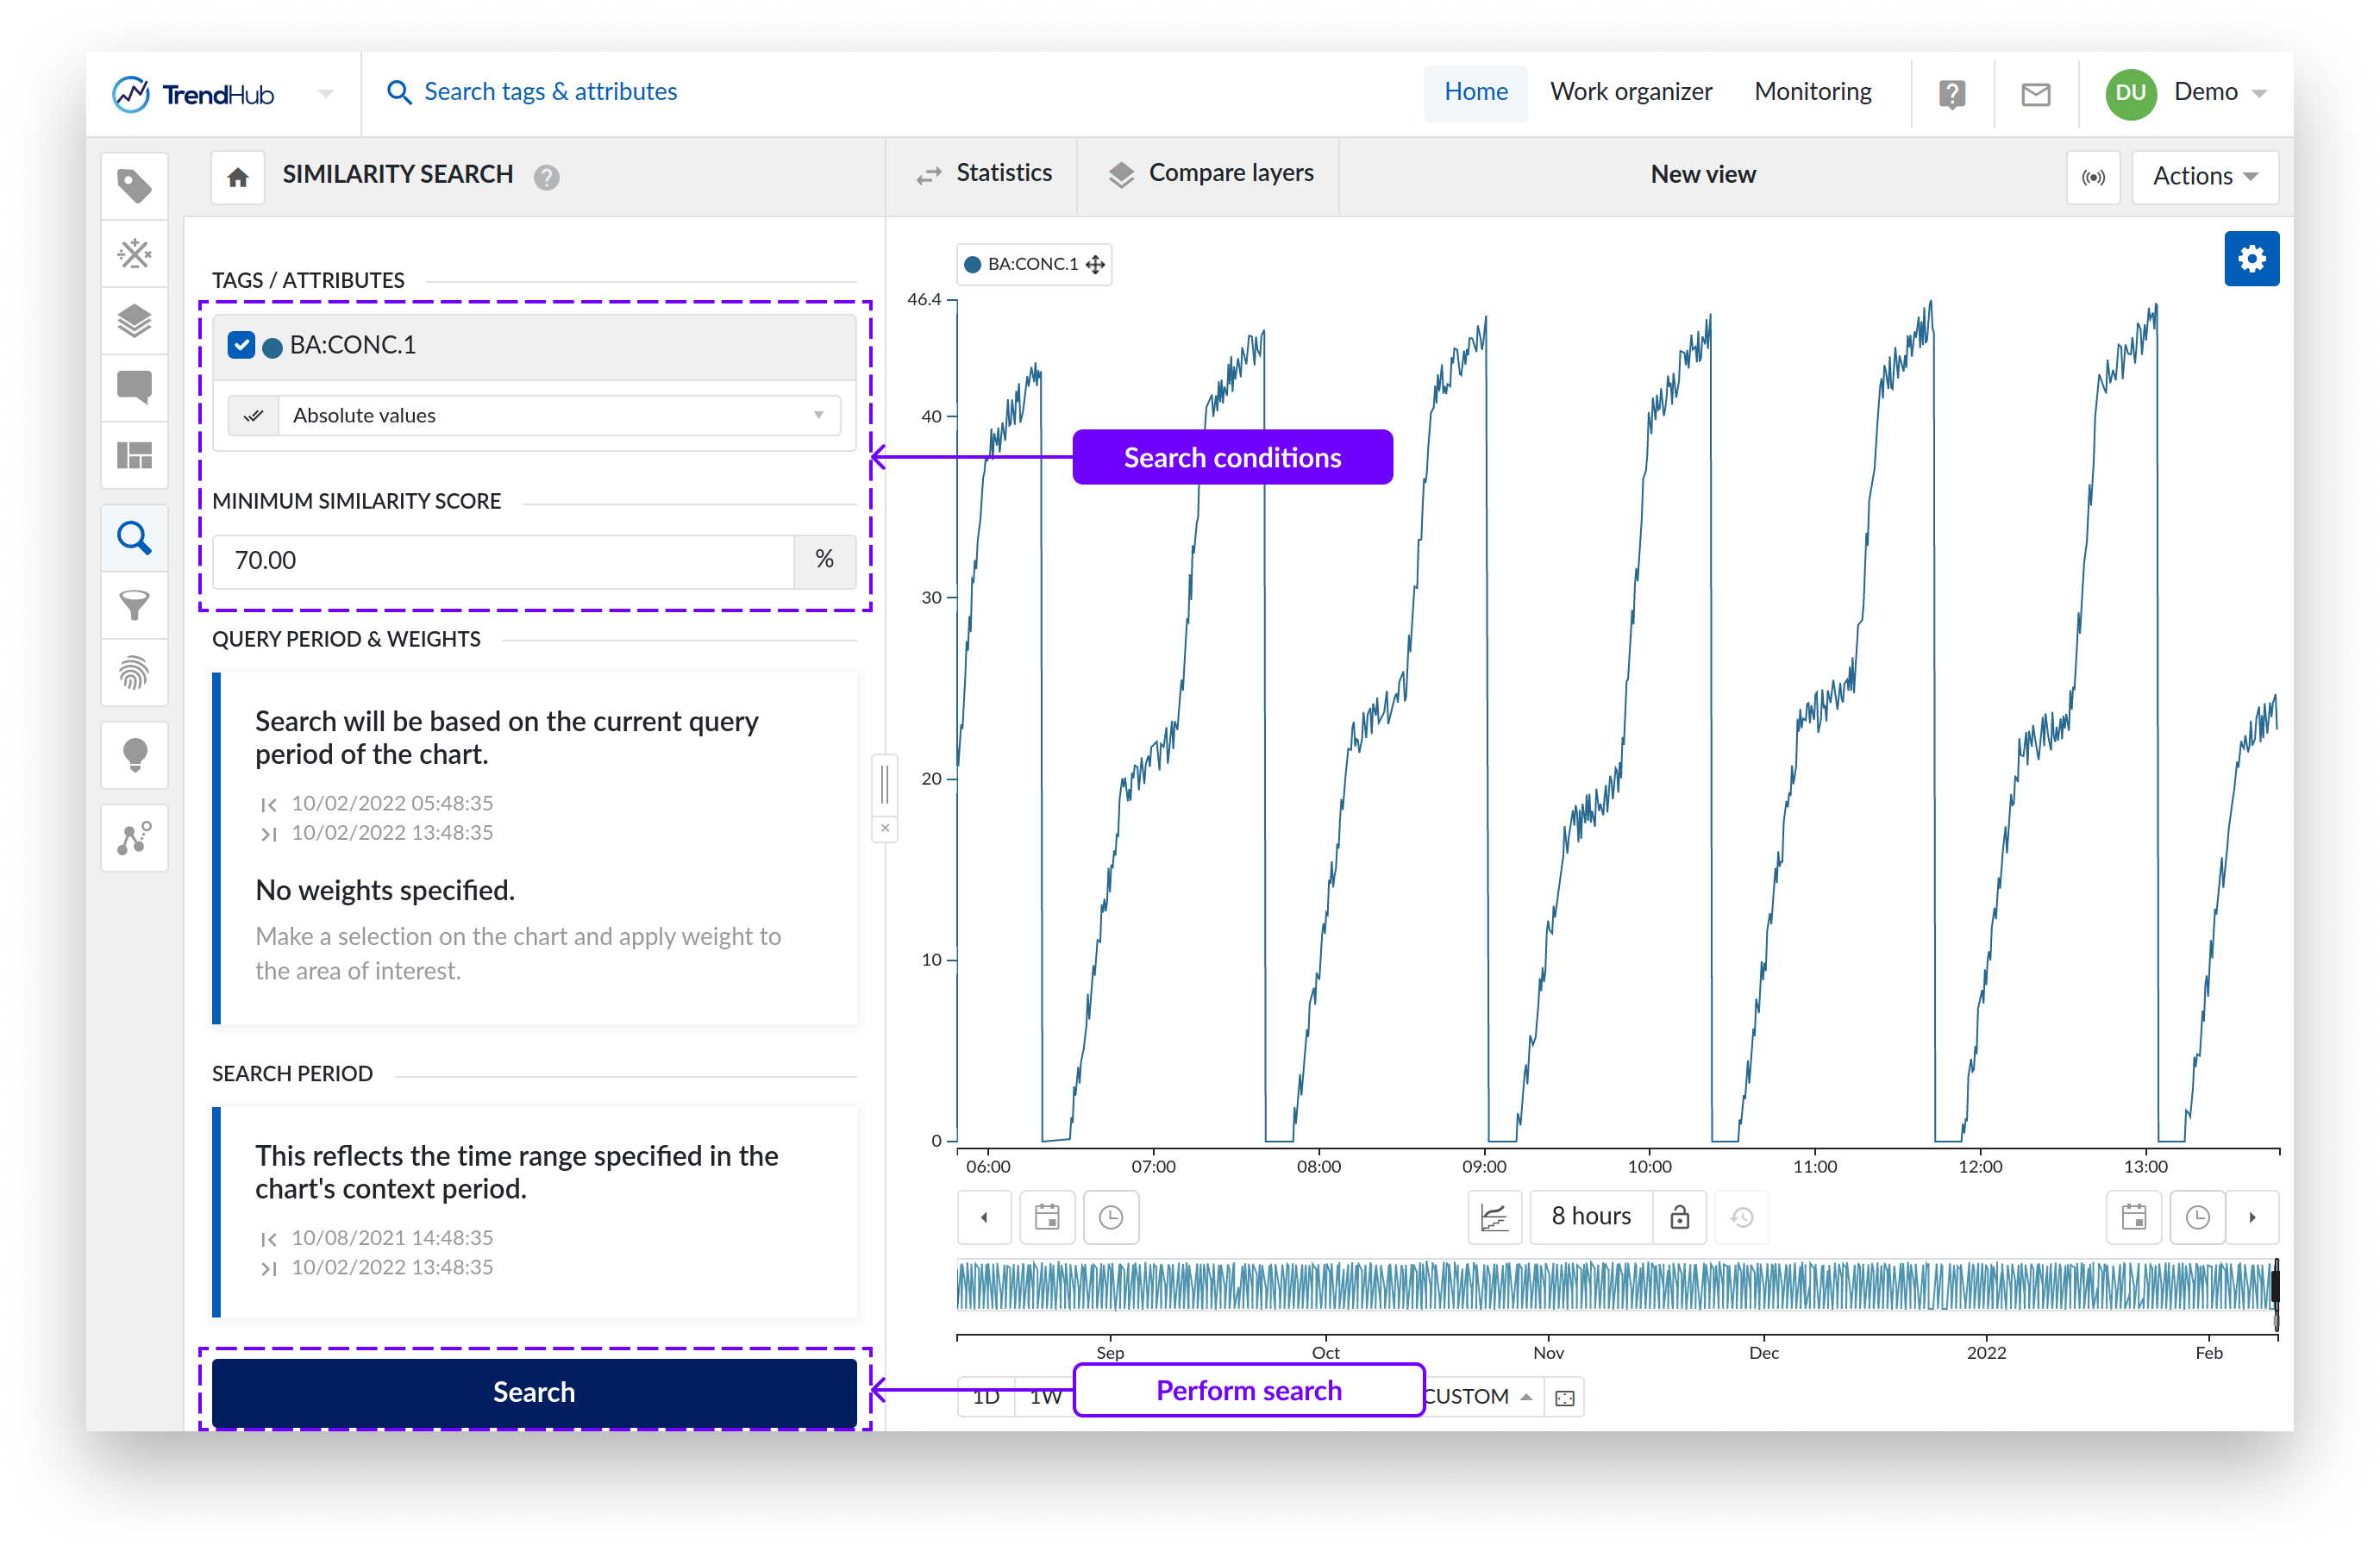Open the mail inbox icon
This screenshot has width=2380, height=1552.
click(x=2035, y=94)
